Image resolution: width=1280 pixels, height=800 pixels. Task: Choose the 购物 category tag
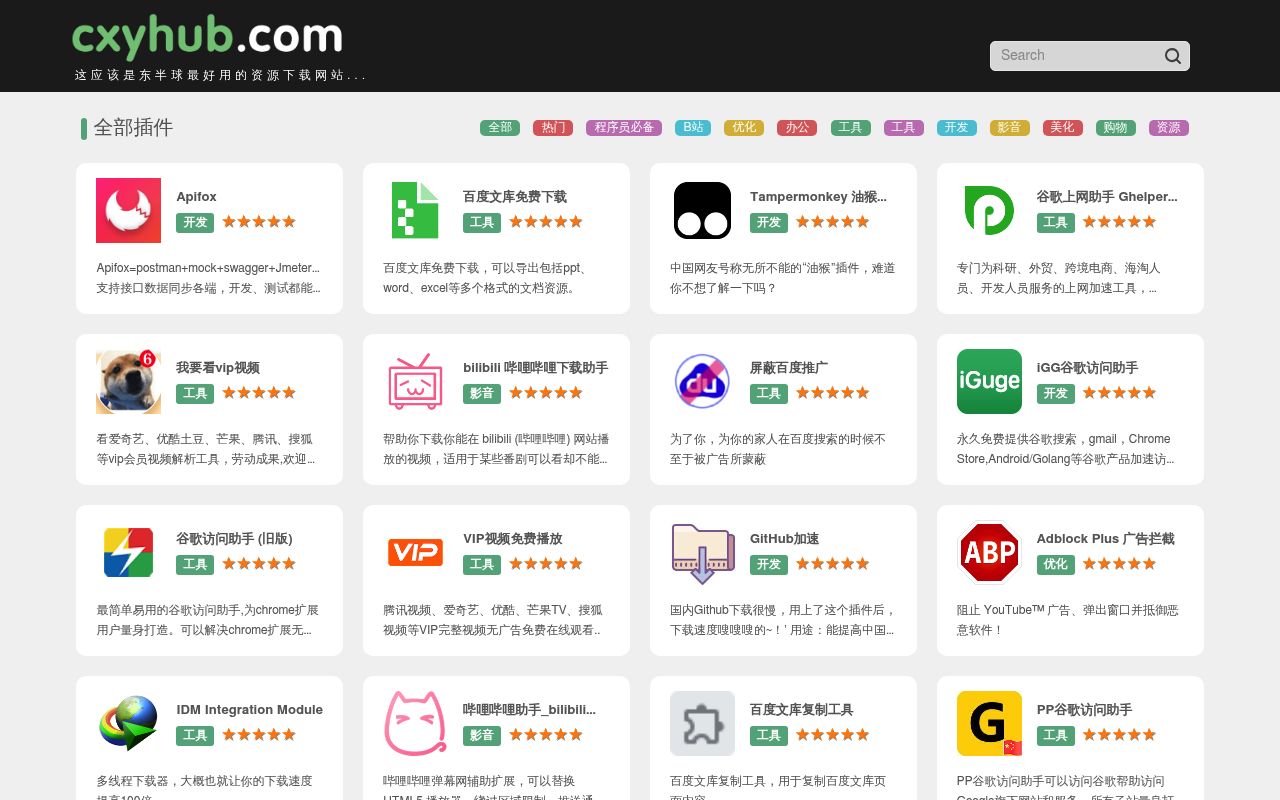[x=1115, y=128]
